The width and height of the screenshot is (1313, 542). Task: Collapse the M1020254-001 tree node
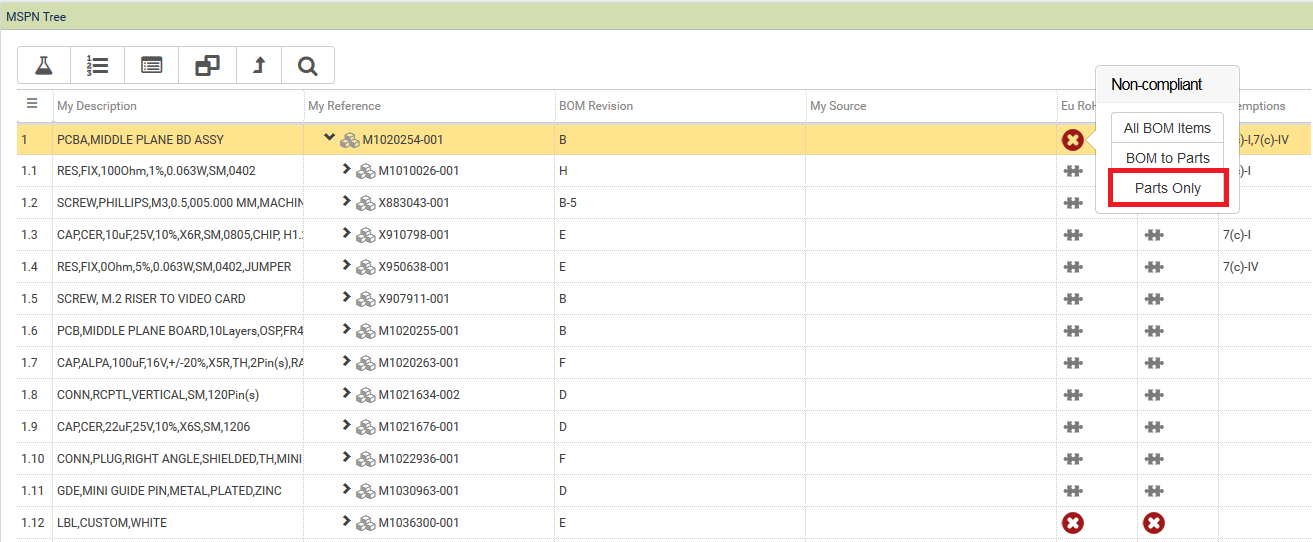[329, 139]
